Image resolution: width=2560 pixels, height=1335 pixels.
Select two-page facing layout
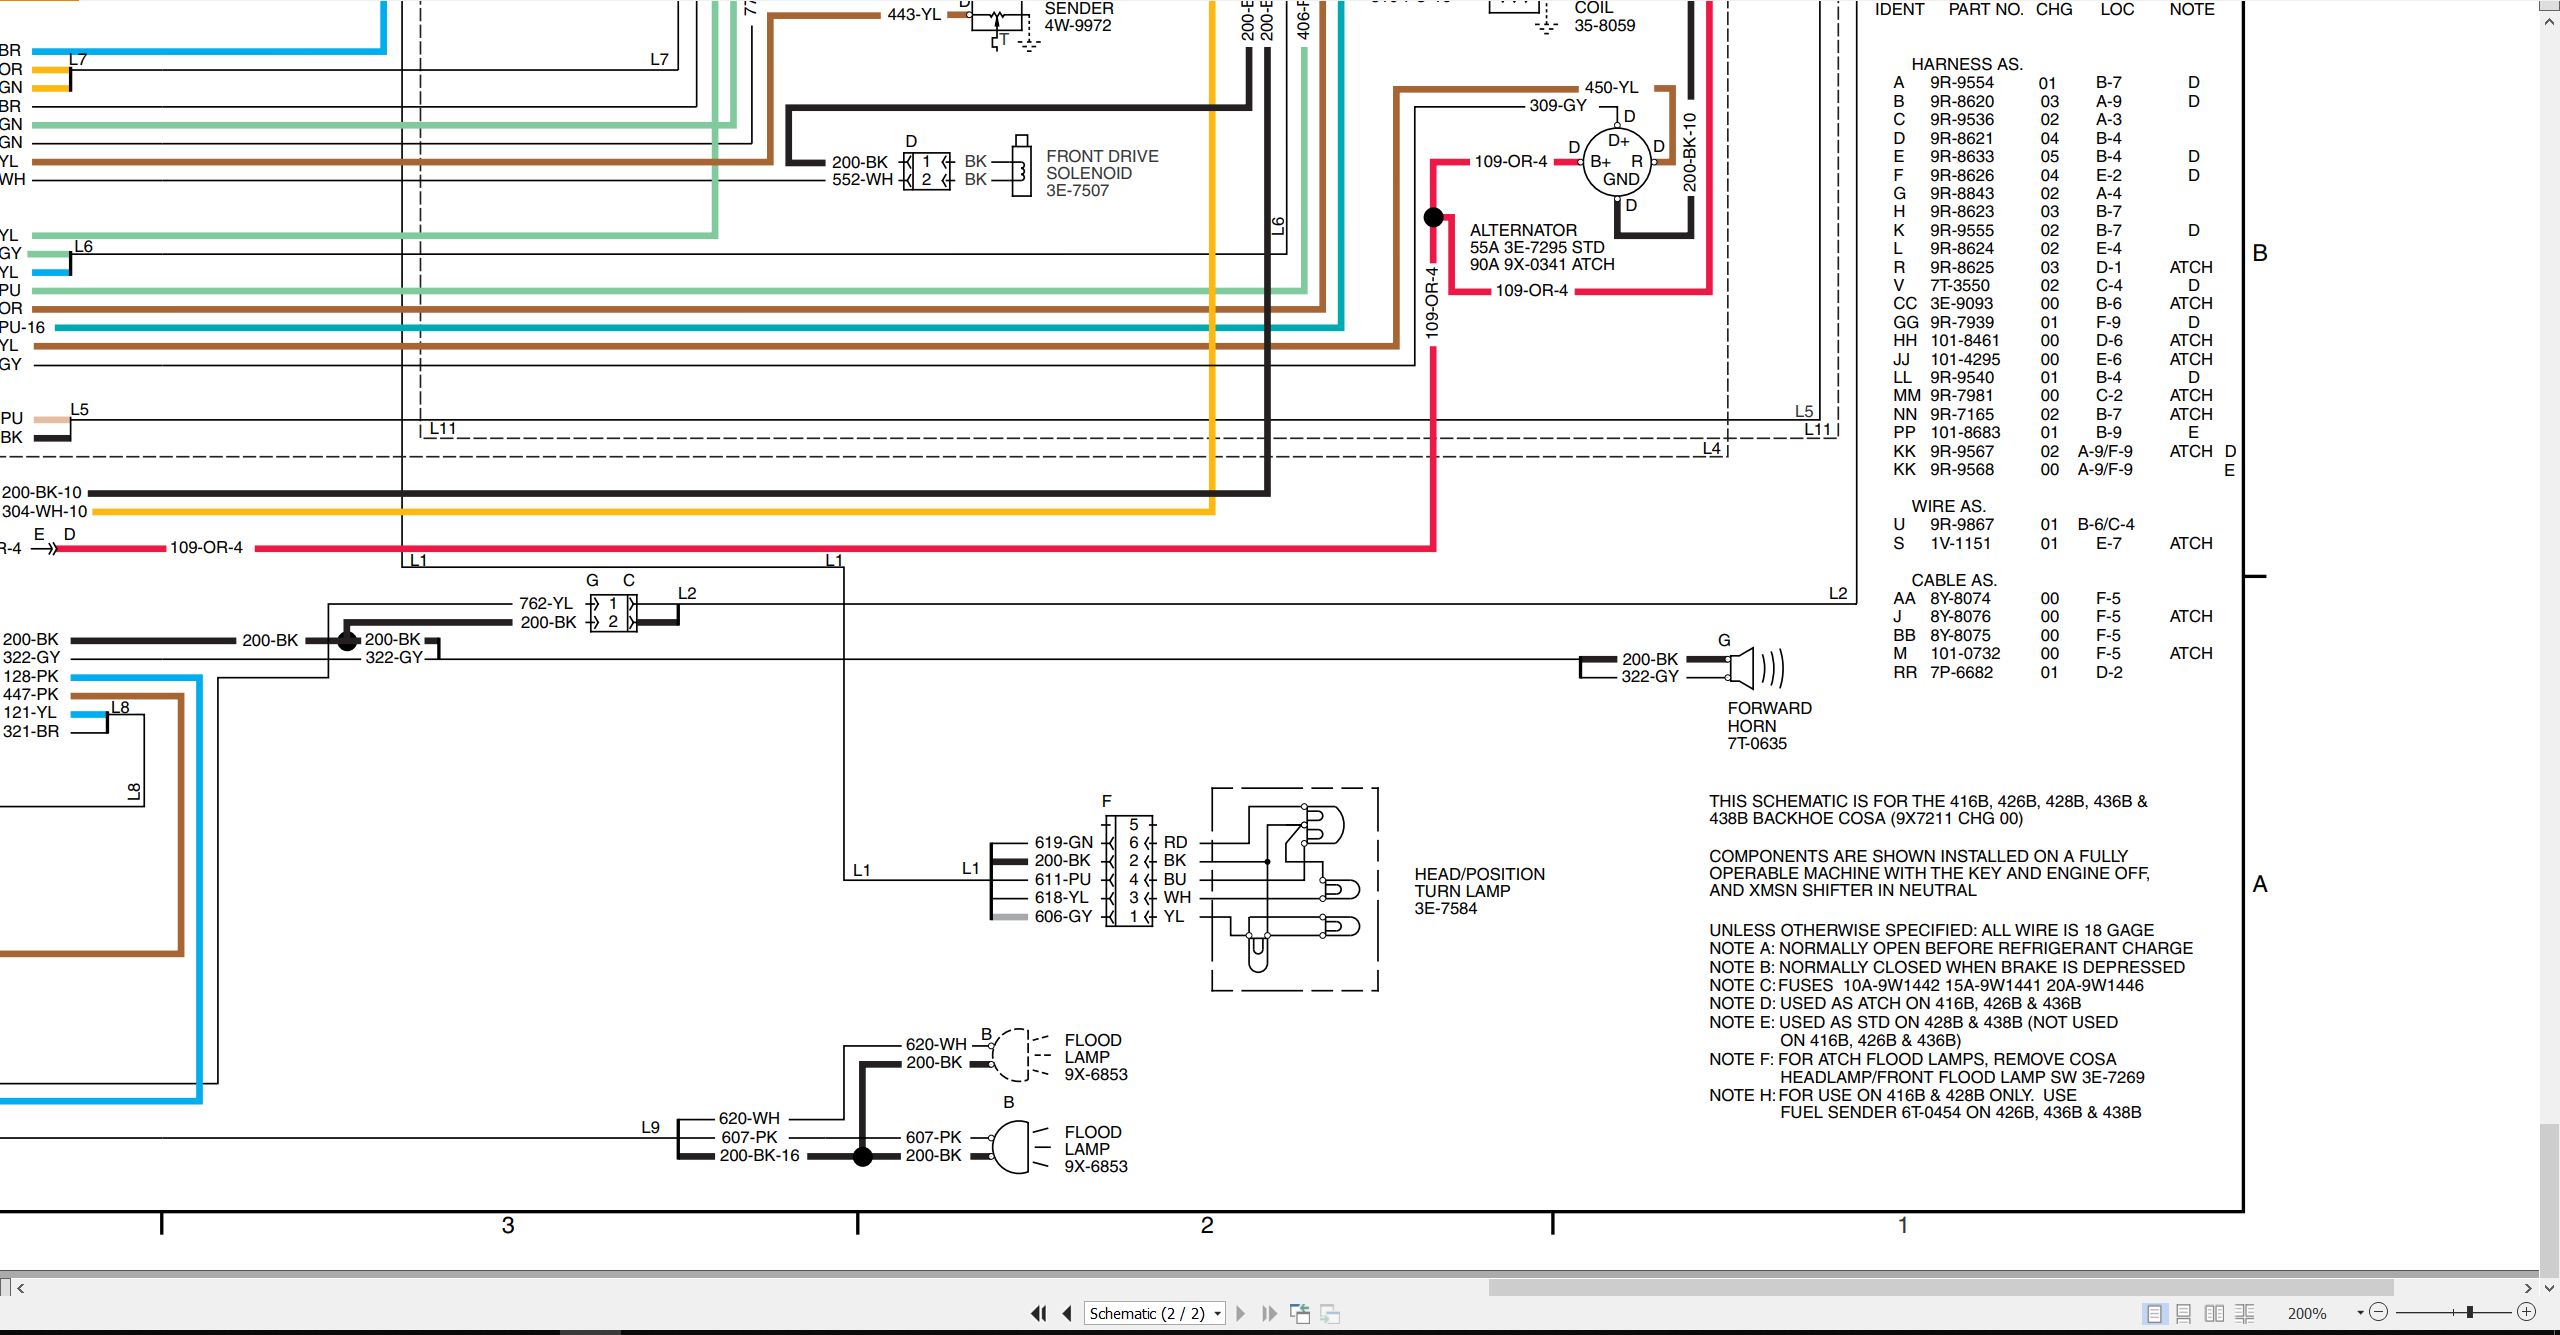click(x=2214, y=1313)
